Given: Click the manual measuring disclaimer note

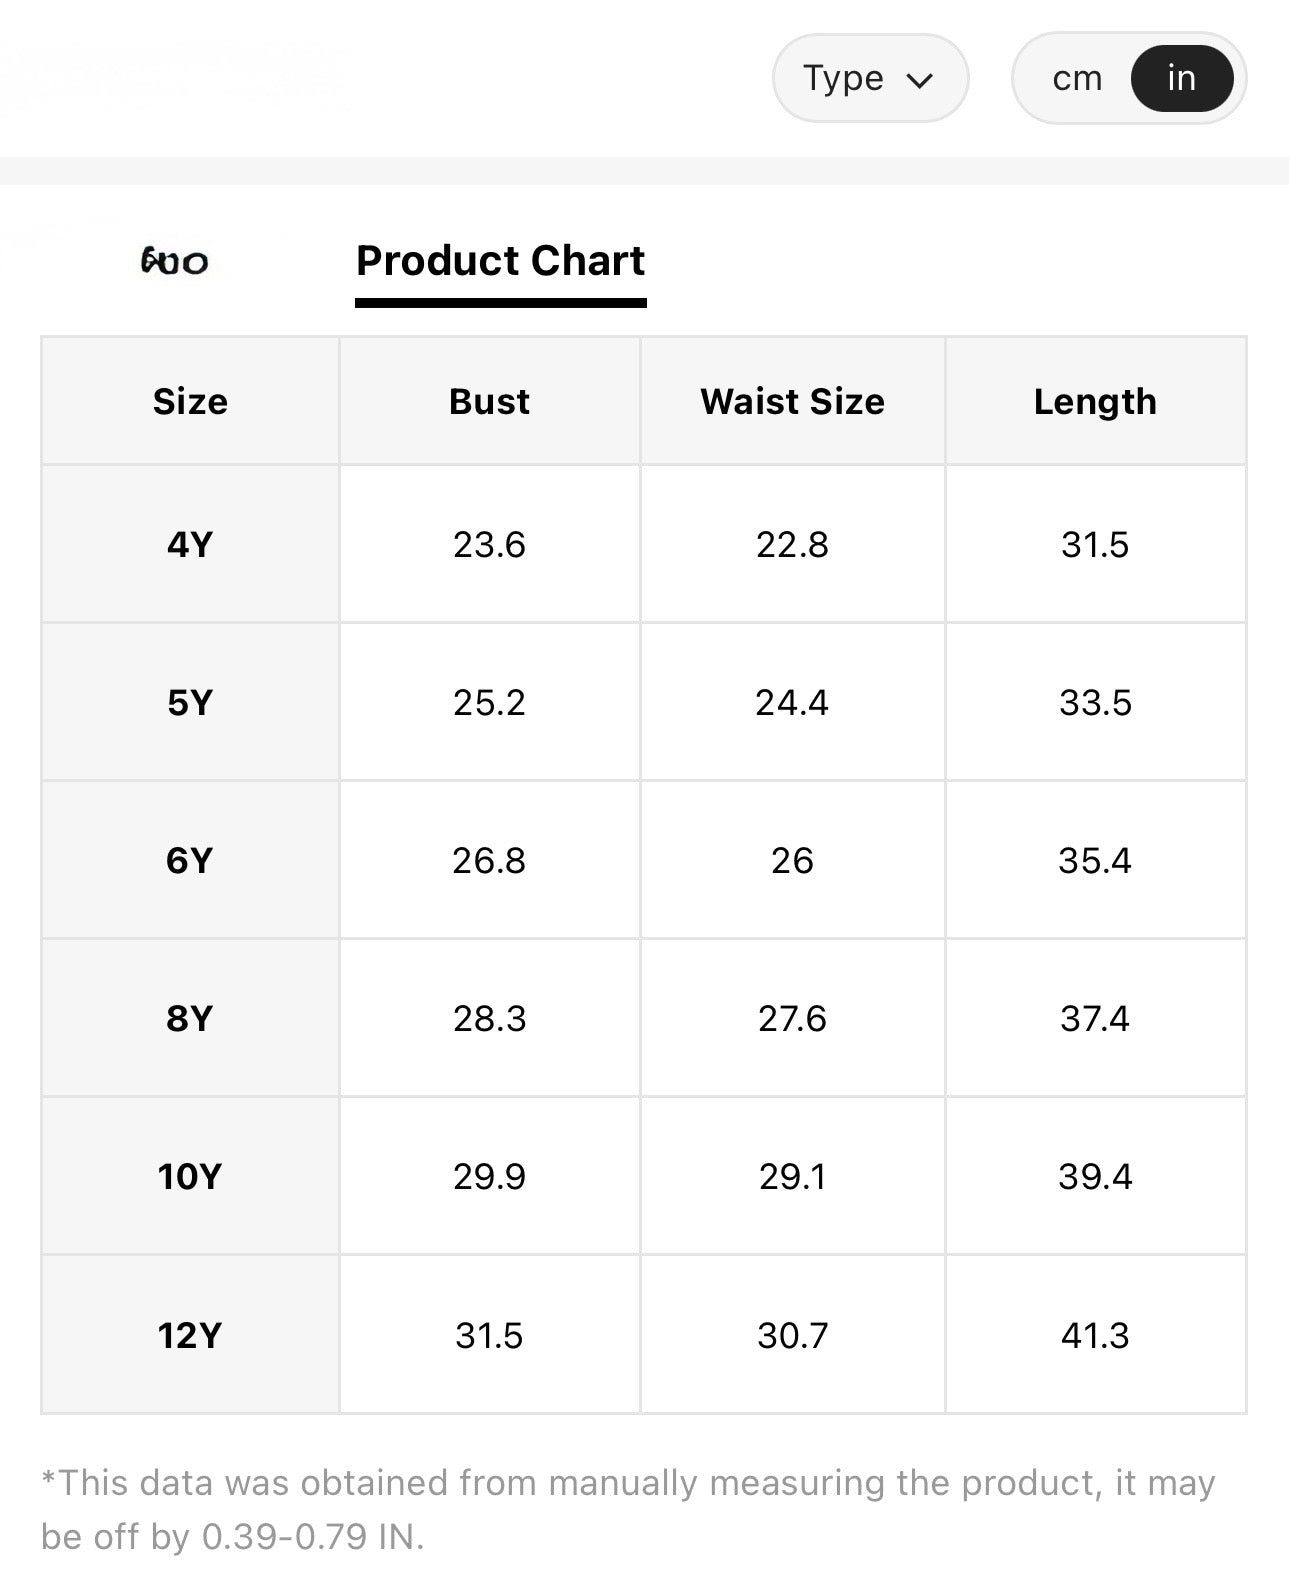Looking at the screenshot, I should (x=628, y=1509).
